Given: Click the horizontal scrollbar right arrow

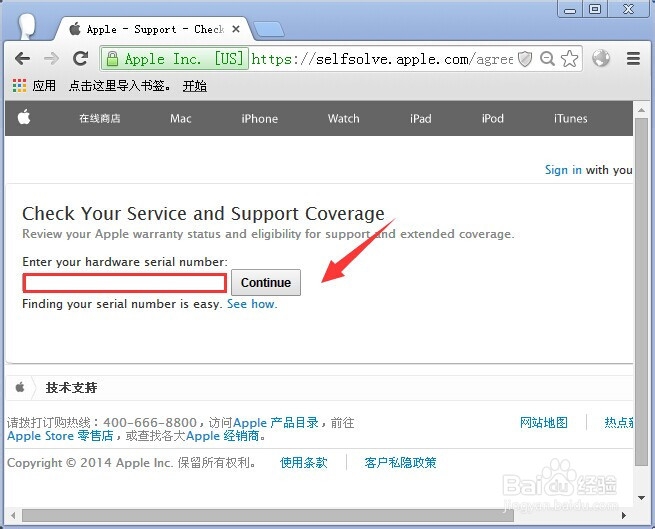Looking at the screenshot, I should [624, 516].
